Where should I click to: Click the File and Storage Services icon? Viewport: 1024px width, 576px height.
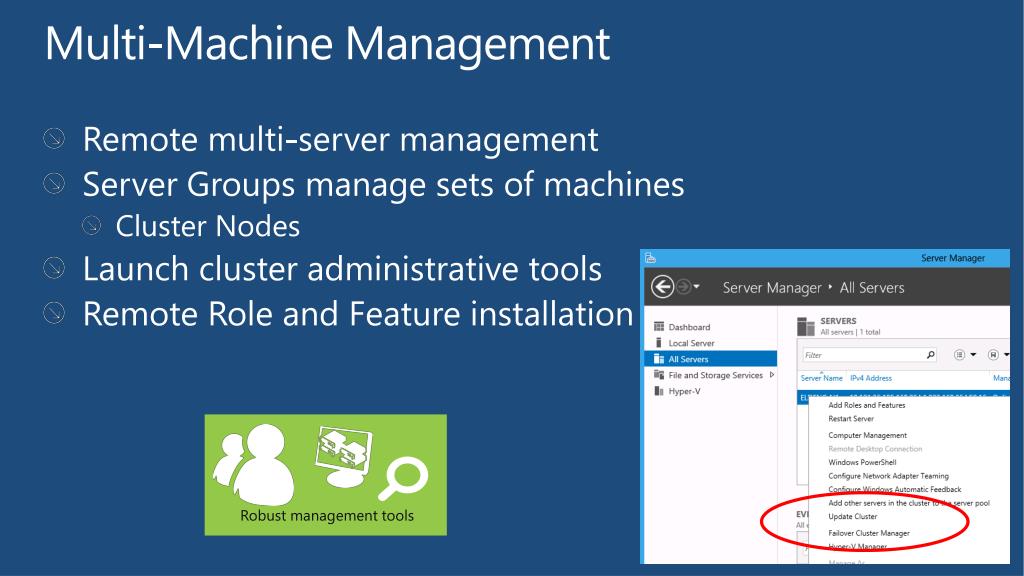659,375
